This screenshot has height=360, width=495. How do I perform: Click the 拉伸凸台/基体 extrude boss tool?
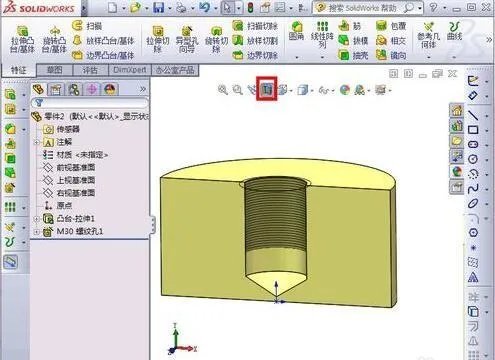(x=22, y=40)
